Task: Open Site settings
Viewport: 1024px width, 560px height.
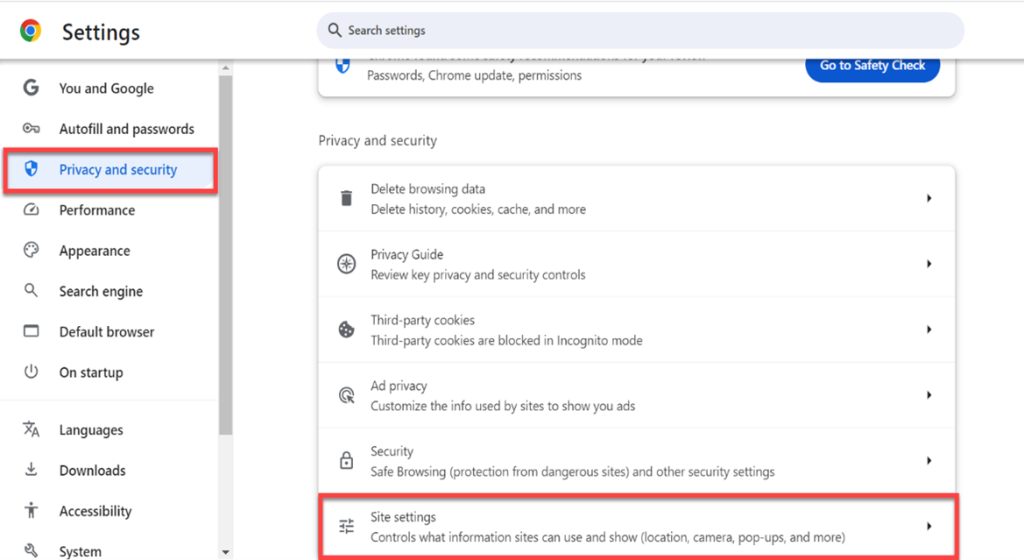Action: (638, 526)
